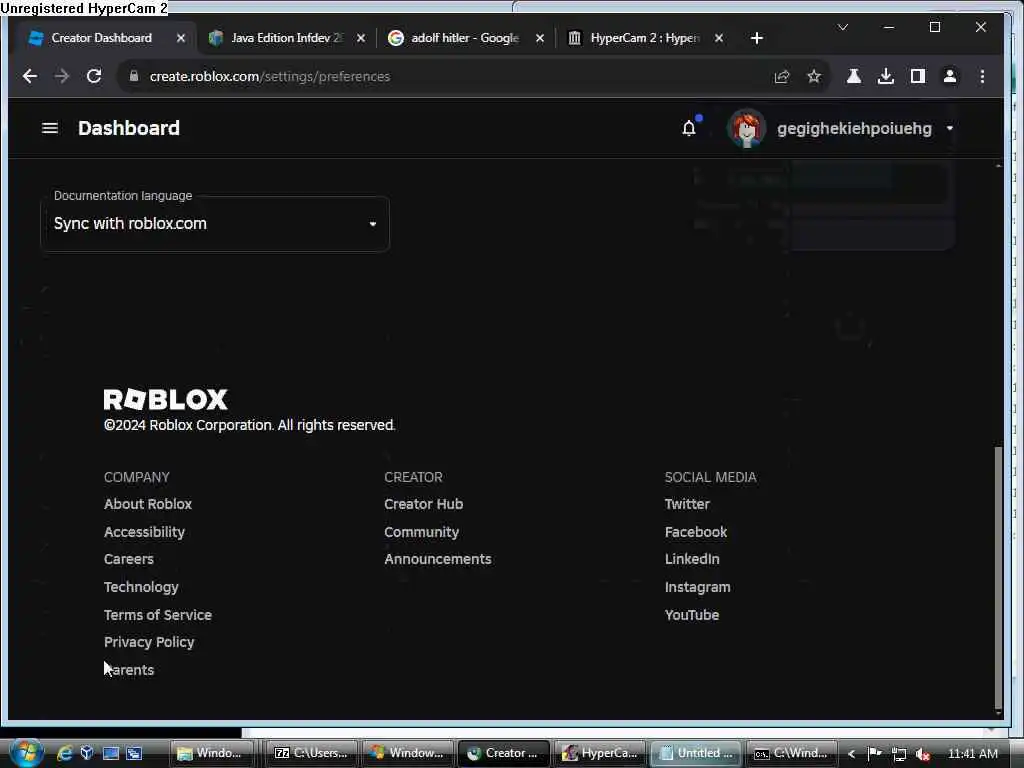Open the YouTube social link

(x=692, y=615)
